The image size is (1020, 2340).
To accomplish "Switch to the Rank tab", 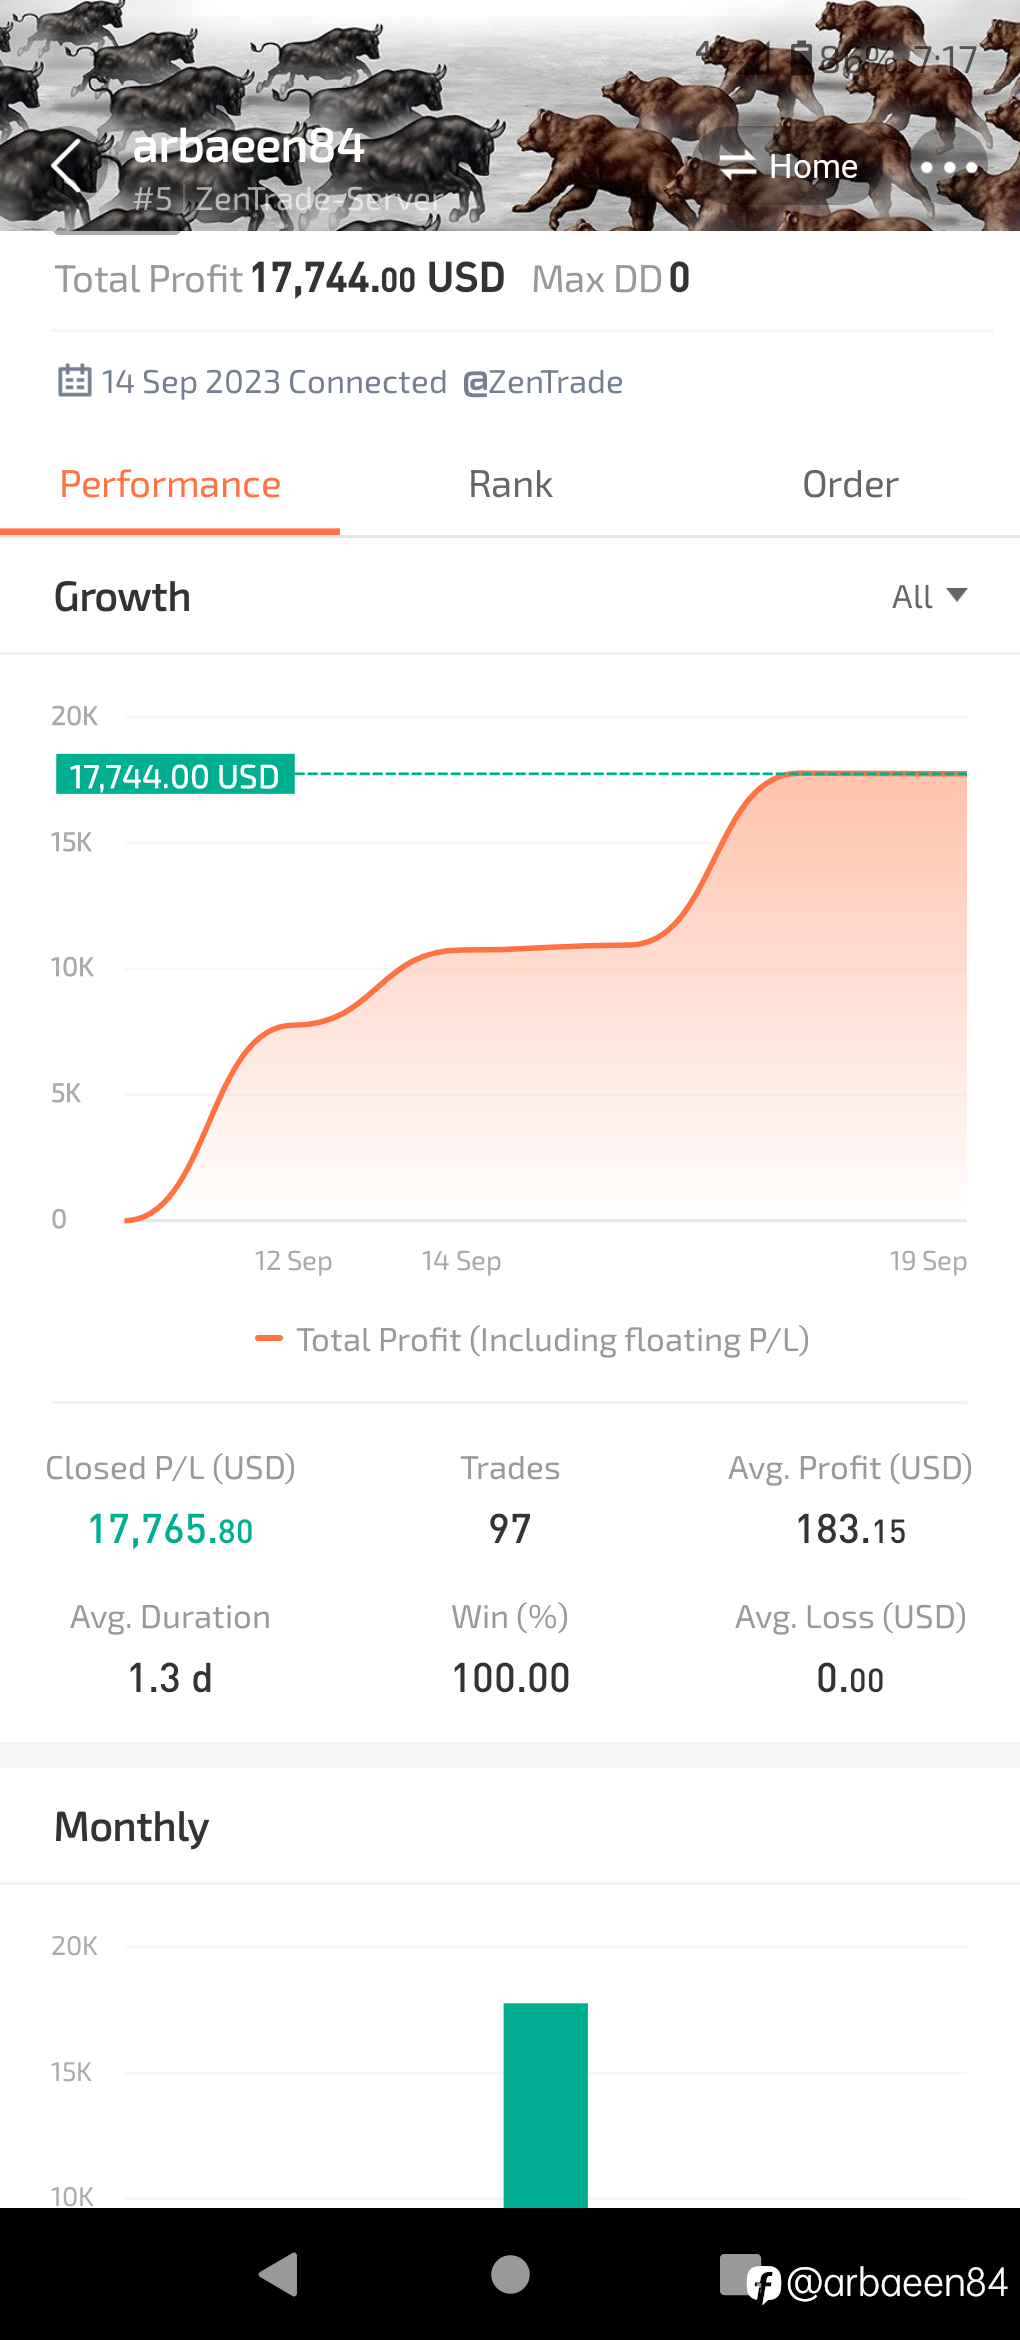I will tap(510, 485).
